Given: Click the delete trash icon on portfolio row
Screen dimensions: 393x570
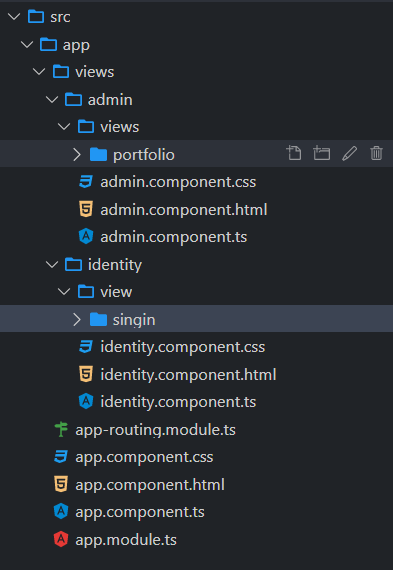Looking at the screenshot, I should pos(376,153).
